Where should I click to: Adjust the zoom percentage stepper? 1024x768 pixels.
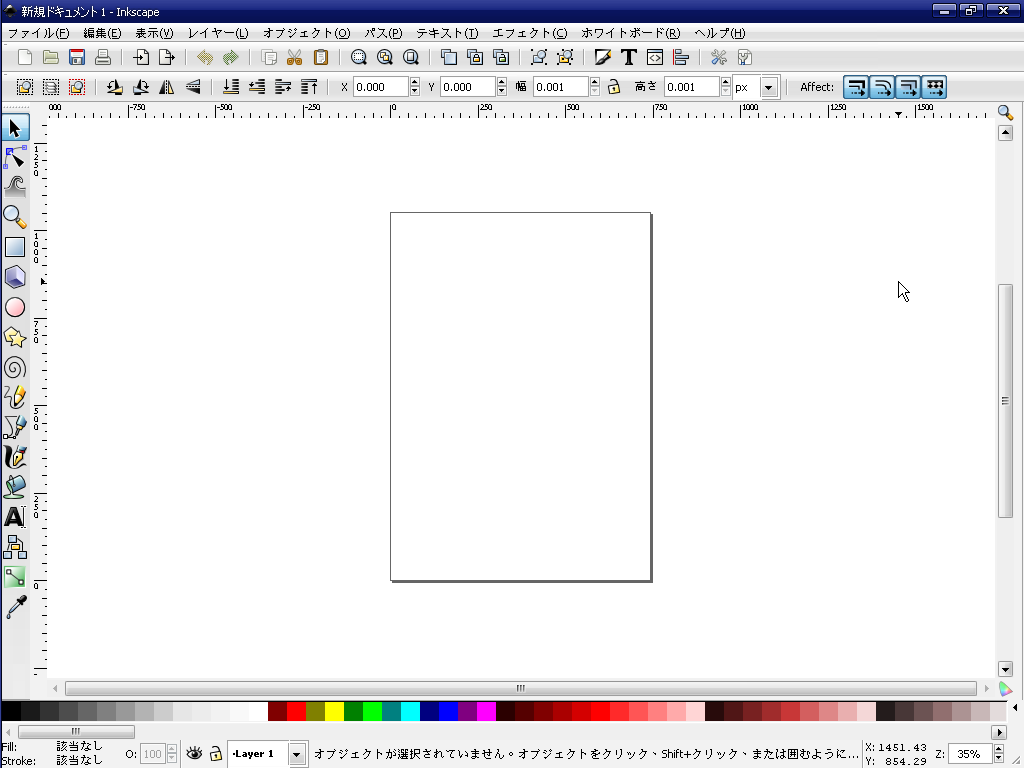pyautogui.click(x=999, y=754)
